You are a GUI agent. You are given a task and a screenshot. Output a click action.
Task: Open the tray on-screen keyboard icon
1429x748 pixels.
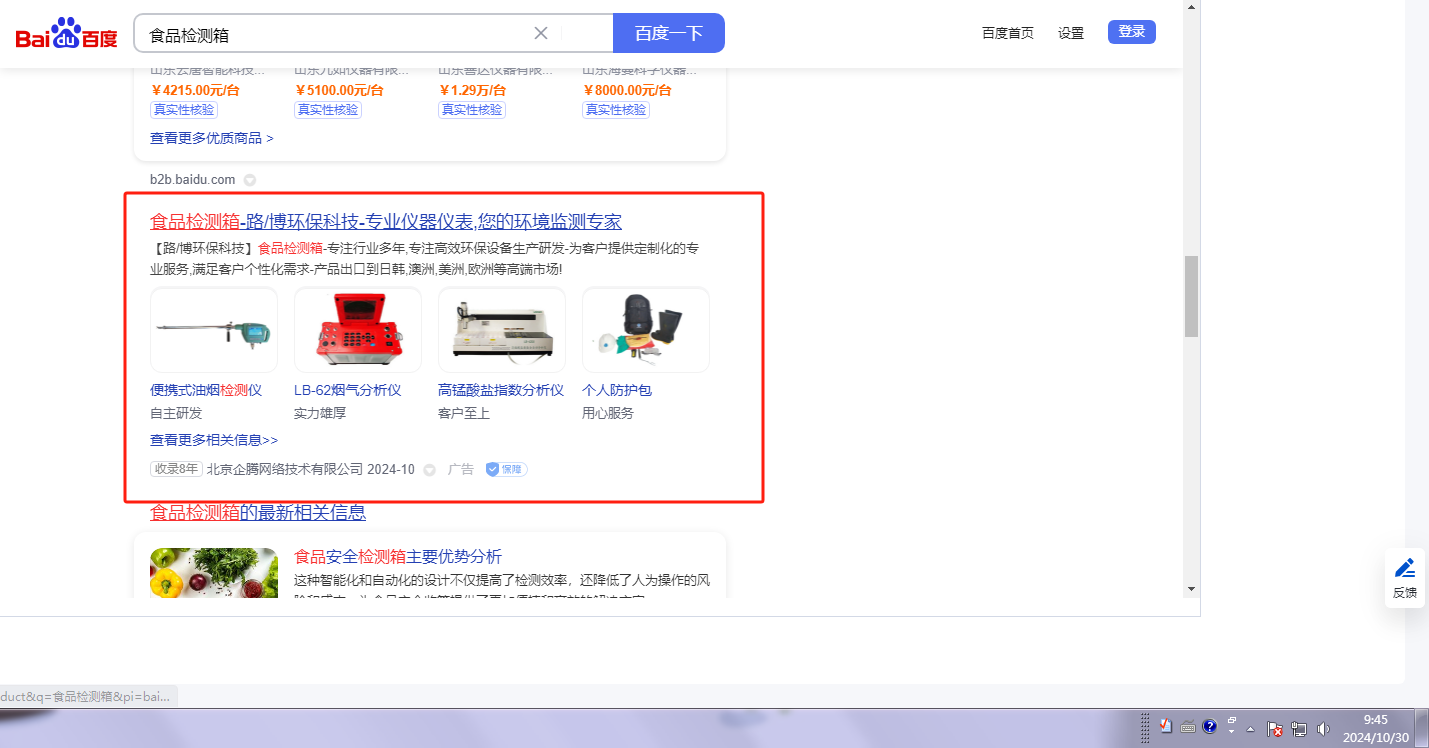1188,727
